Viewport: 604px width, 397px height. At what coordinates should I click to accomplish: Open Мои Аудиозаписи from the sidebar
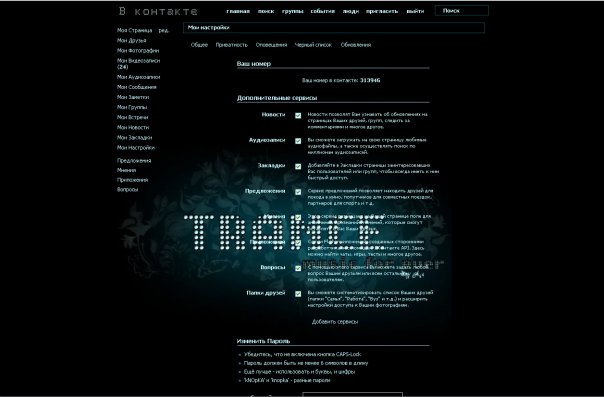(x=139, y=77)
